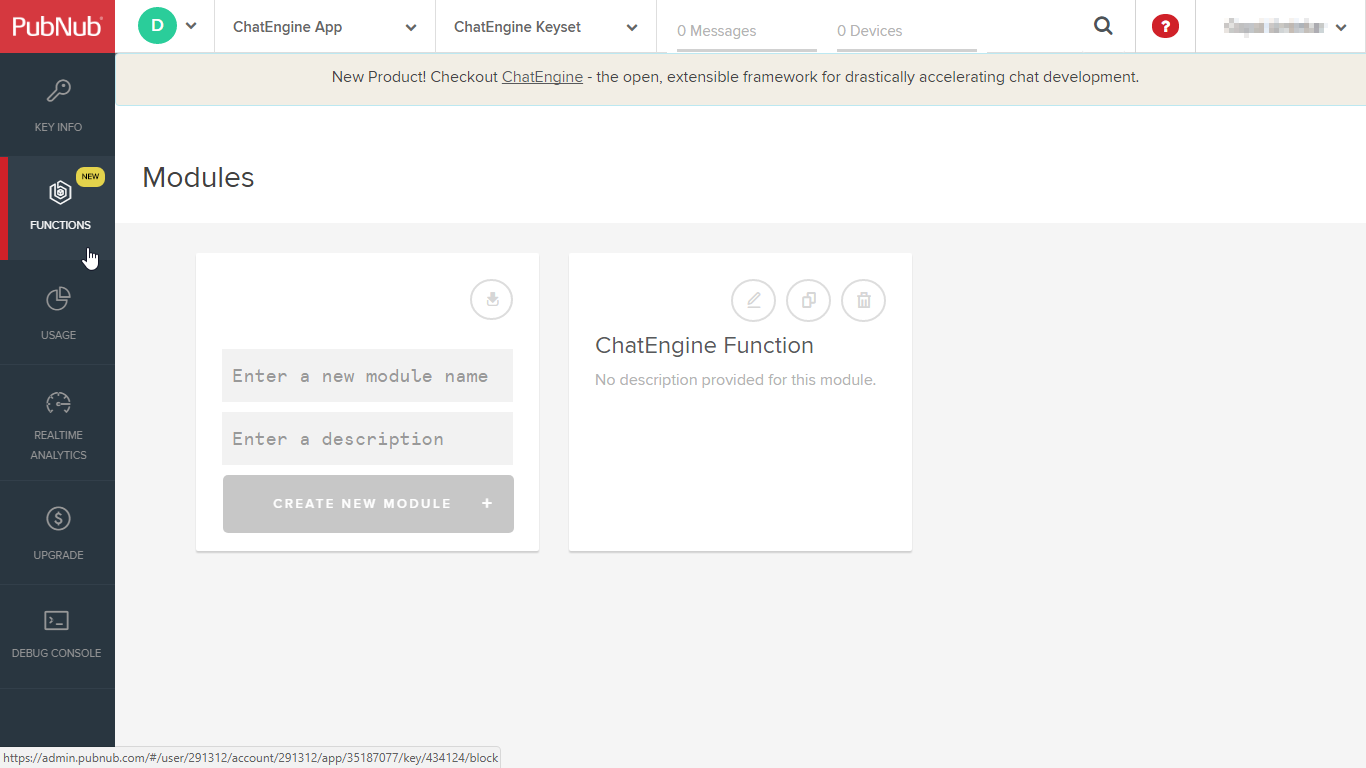Click the key icon in sidebar
The height and width of the screenshot is (768, 1366).
point(58,92)
